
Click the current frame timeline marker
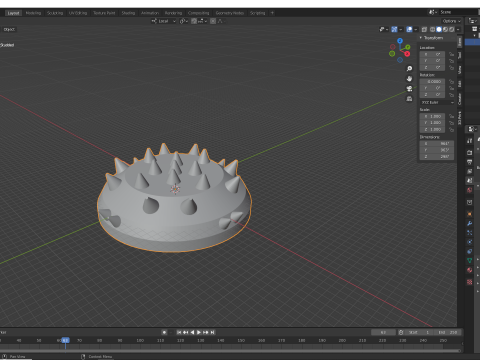coord(65,340)
